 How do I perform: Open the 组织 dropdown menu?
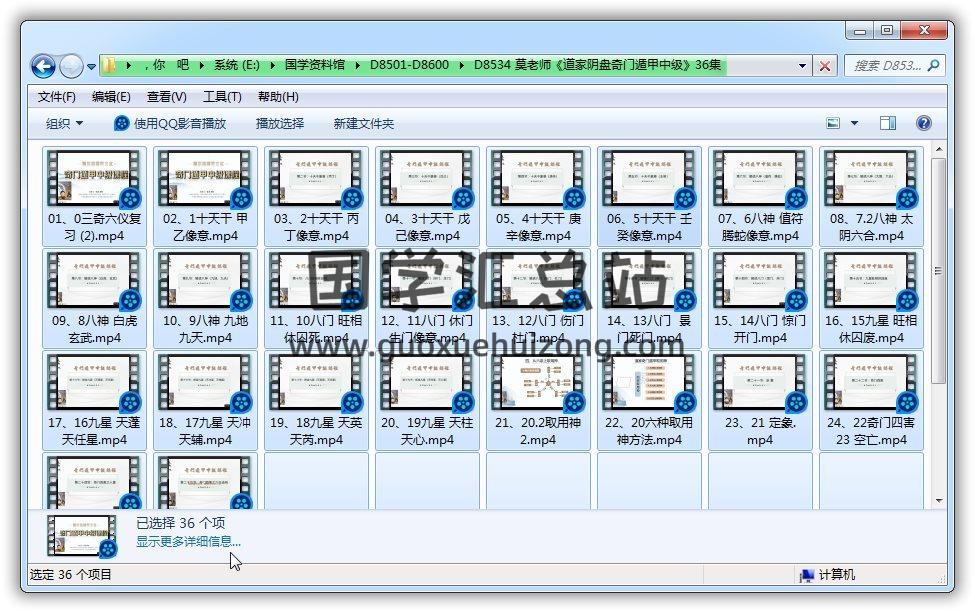click(65, 123)
